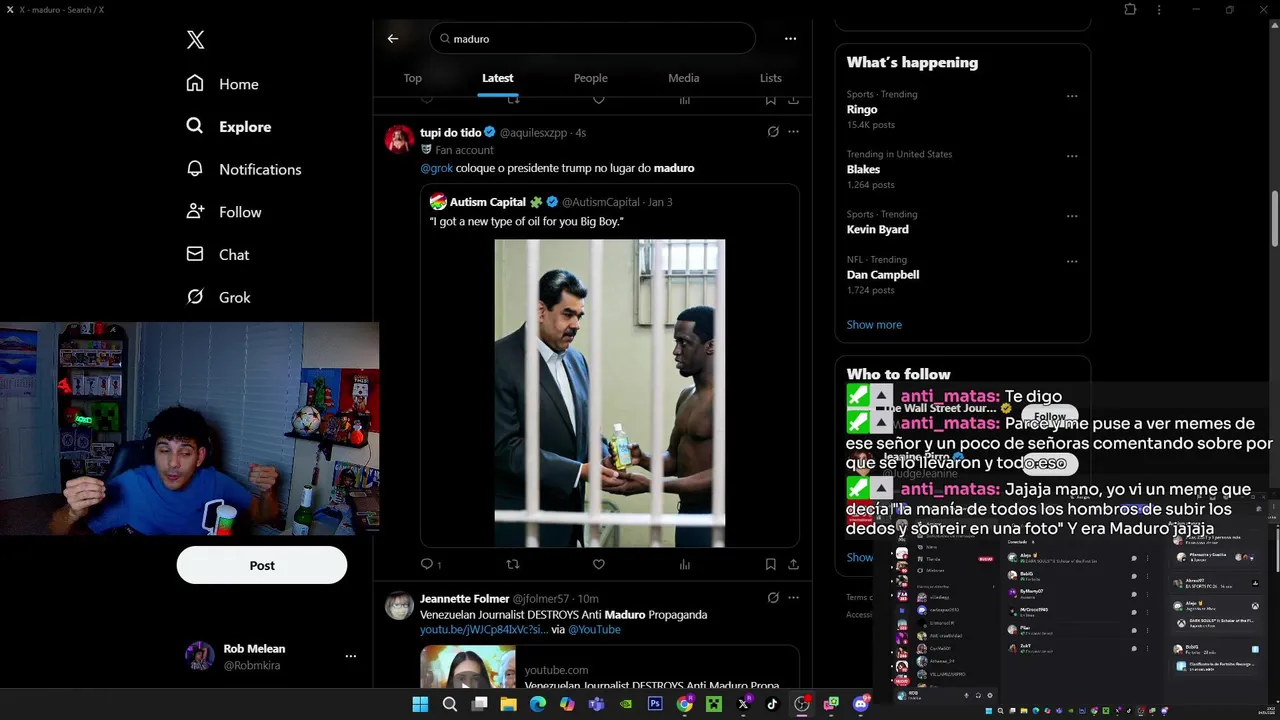The width and height of the screenshot is (1280, 720).
Task: Click the Post button
Action: tap(262, 565)
